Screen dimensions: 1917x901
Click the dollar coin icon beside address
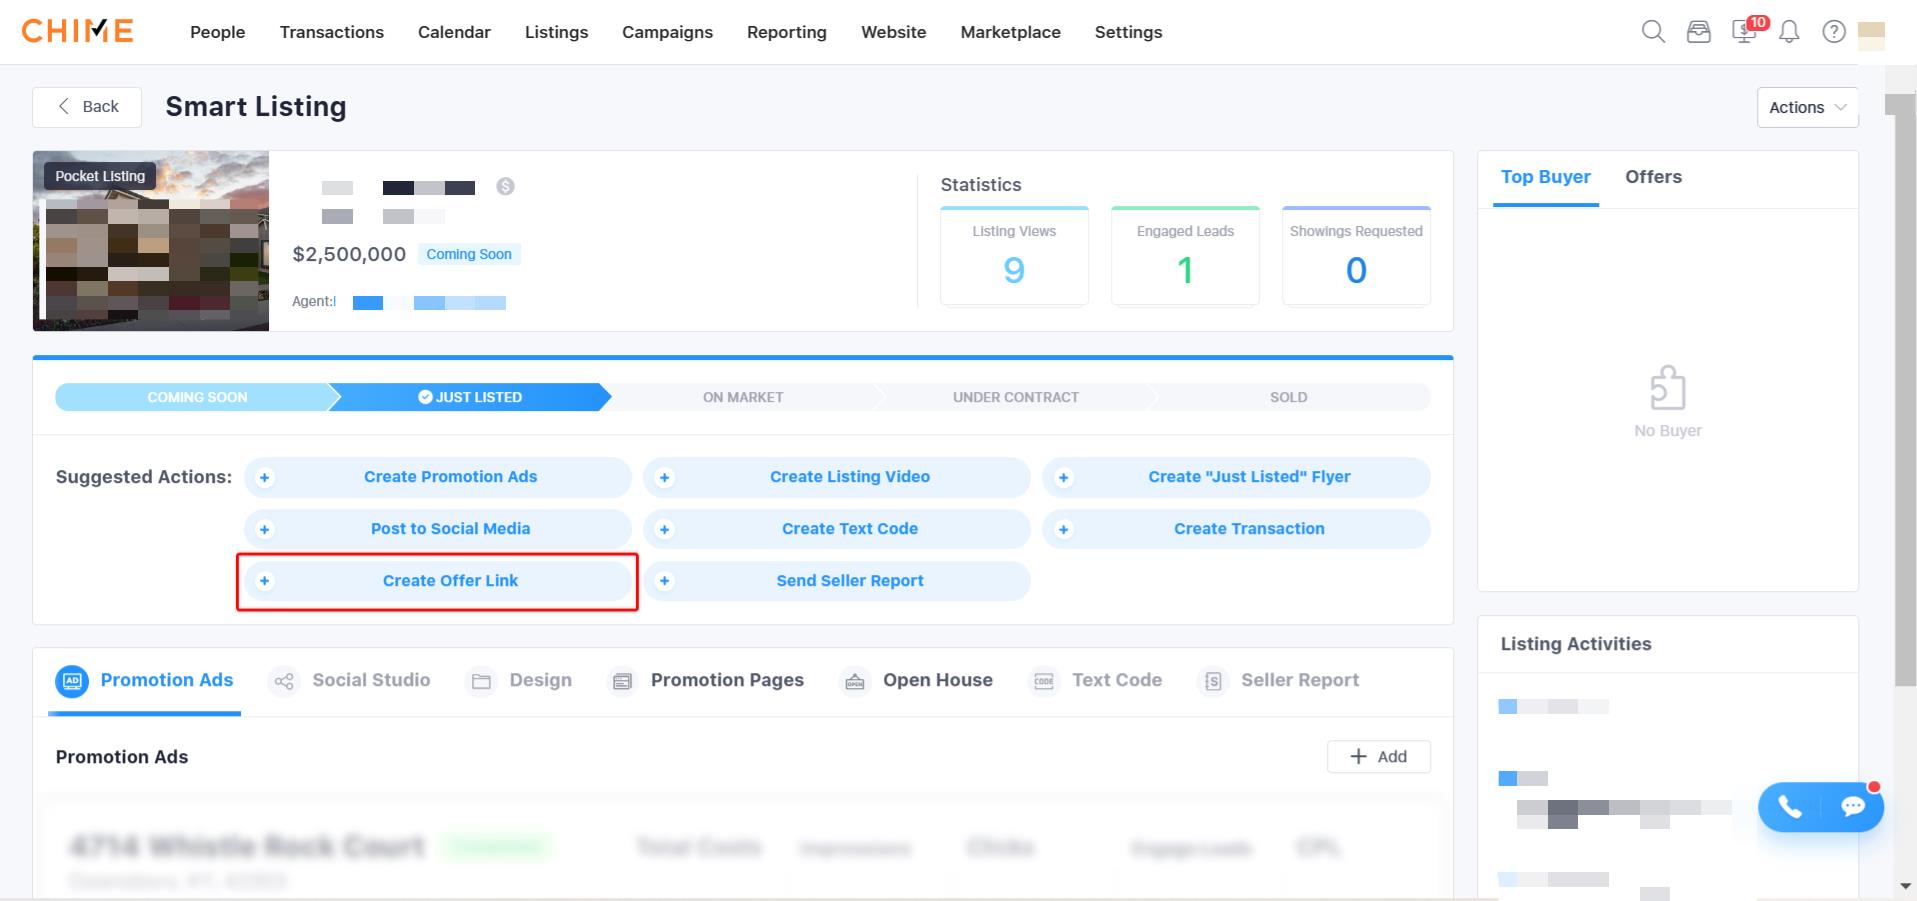[x=505, y=186]
